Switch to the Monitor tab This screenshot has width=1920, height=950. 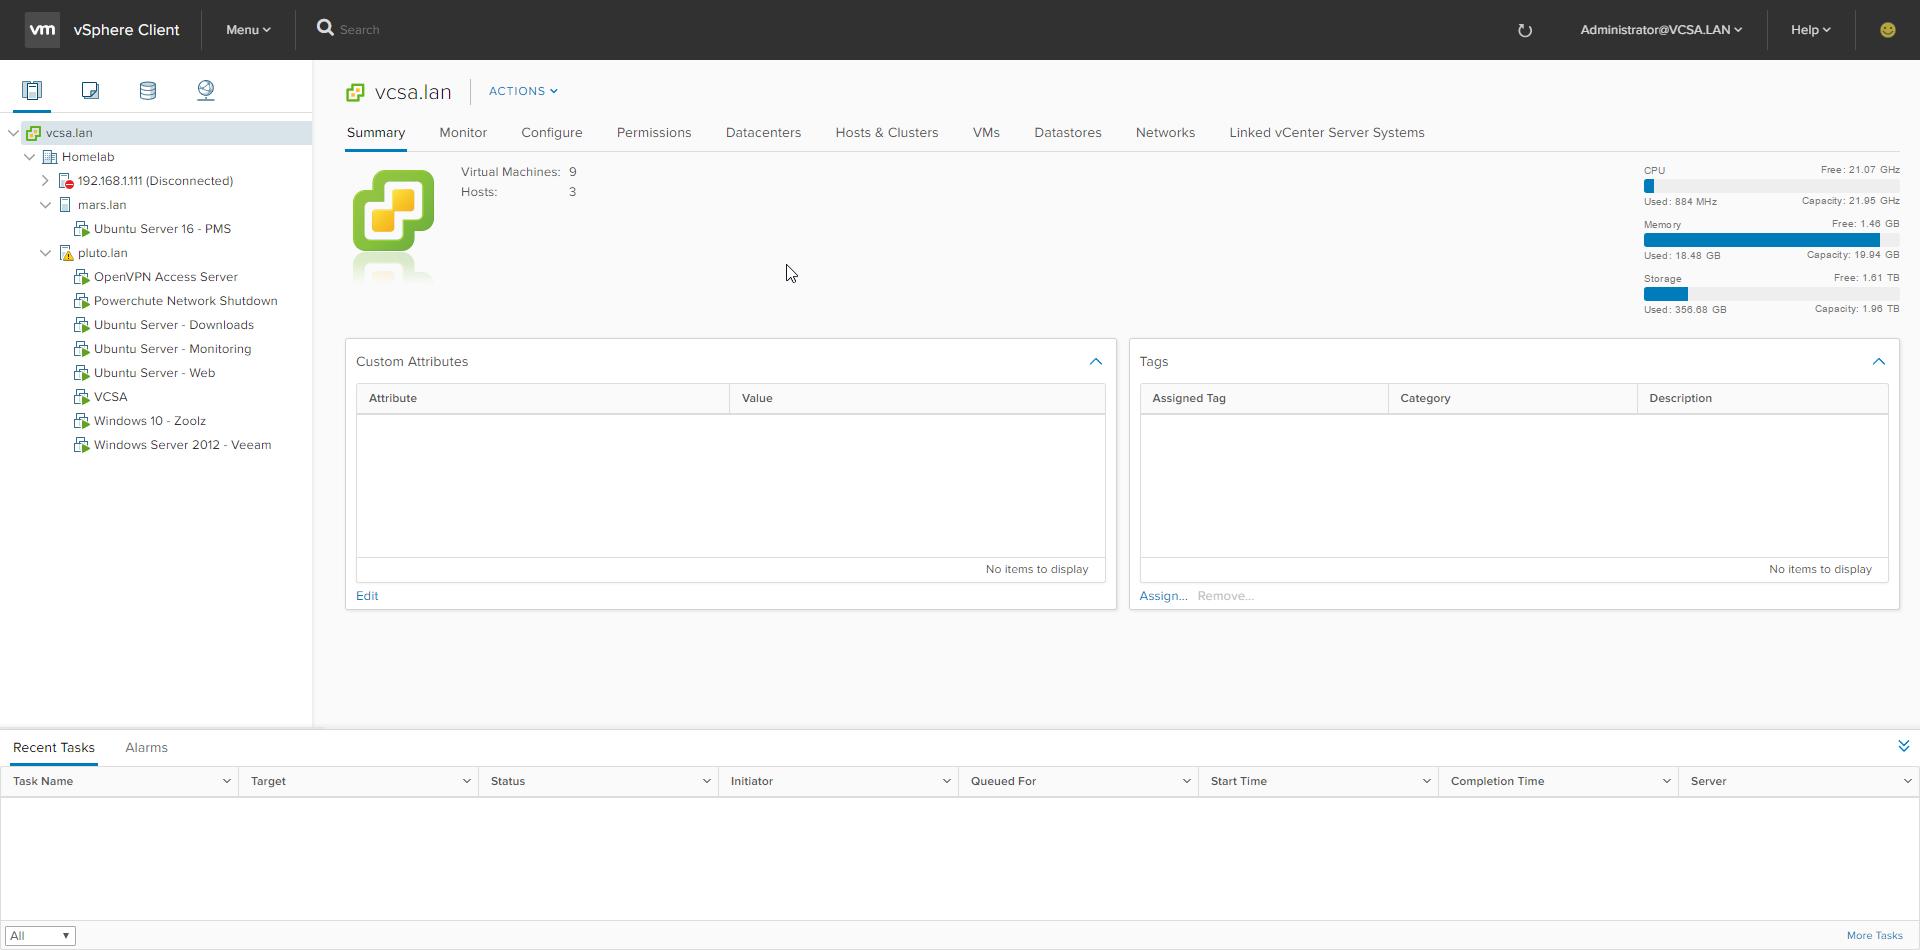click(463, 133)
